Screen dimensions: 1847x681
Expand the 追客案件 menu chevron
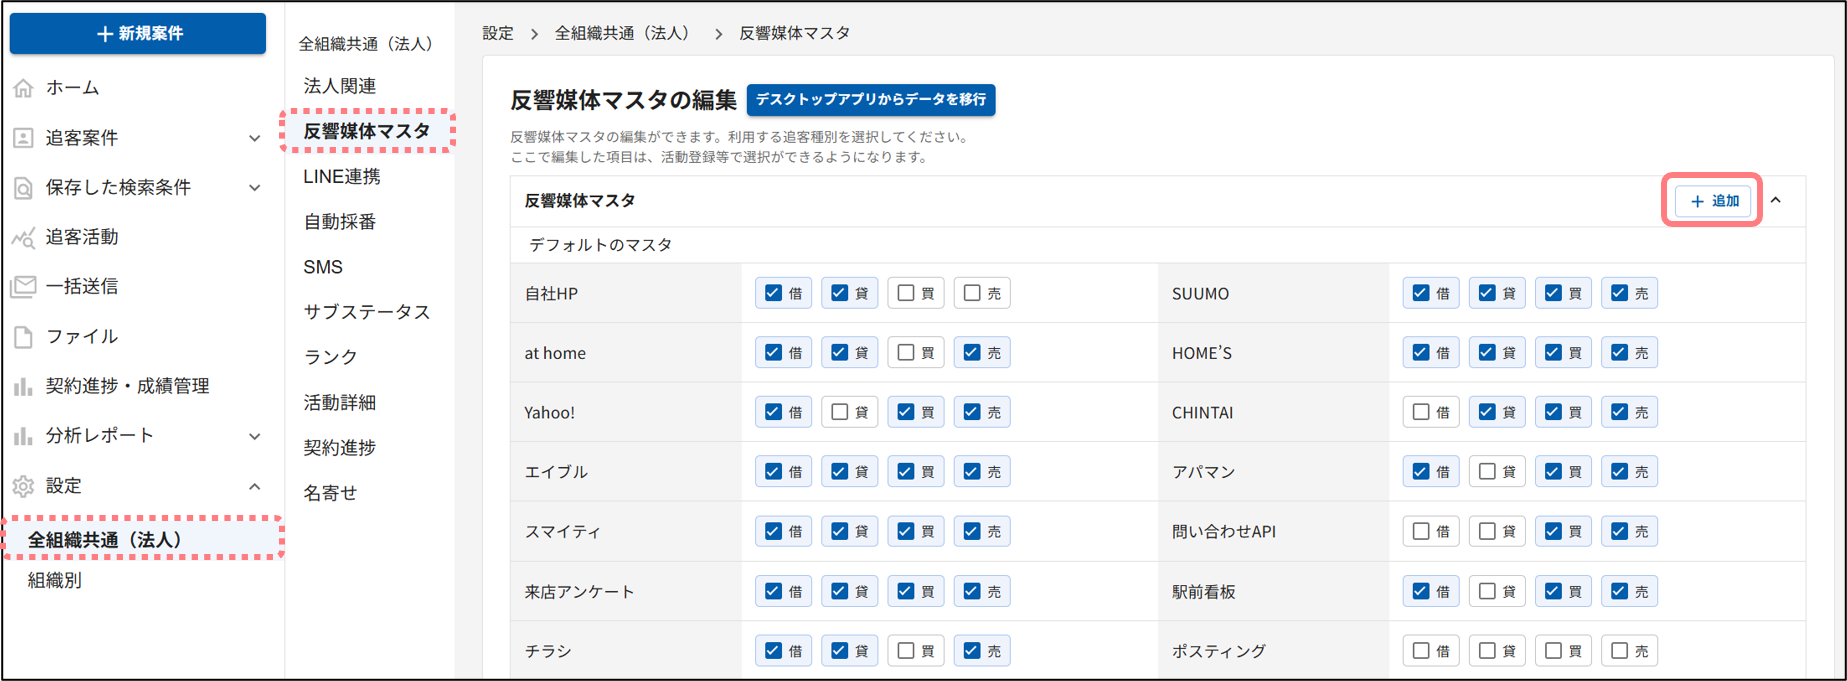point(255,138)
